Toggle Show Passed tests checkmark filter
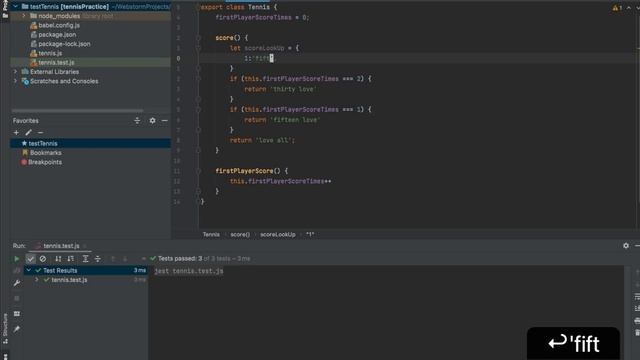The width and height of the screenshot is (640, 360). click(x=31, y=259)
